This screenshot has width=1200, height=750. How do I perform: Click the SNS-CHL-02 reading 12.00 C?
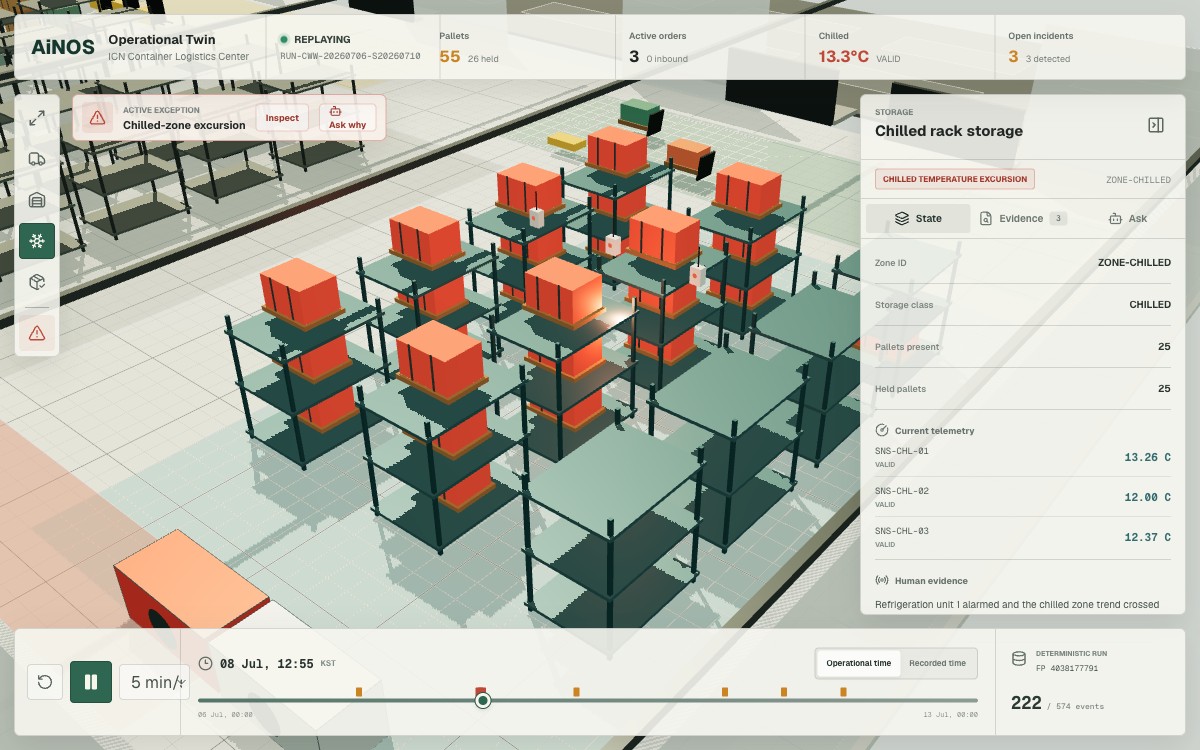[1147, 497]
